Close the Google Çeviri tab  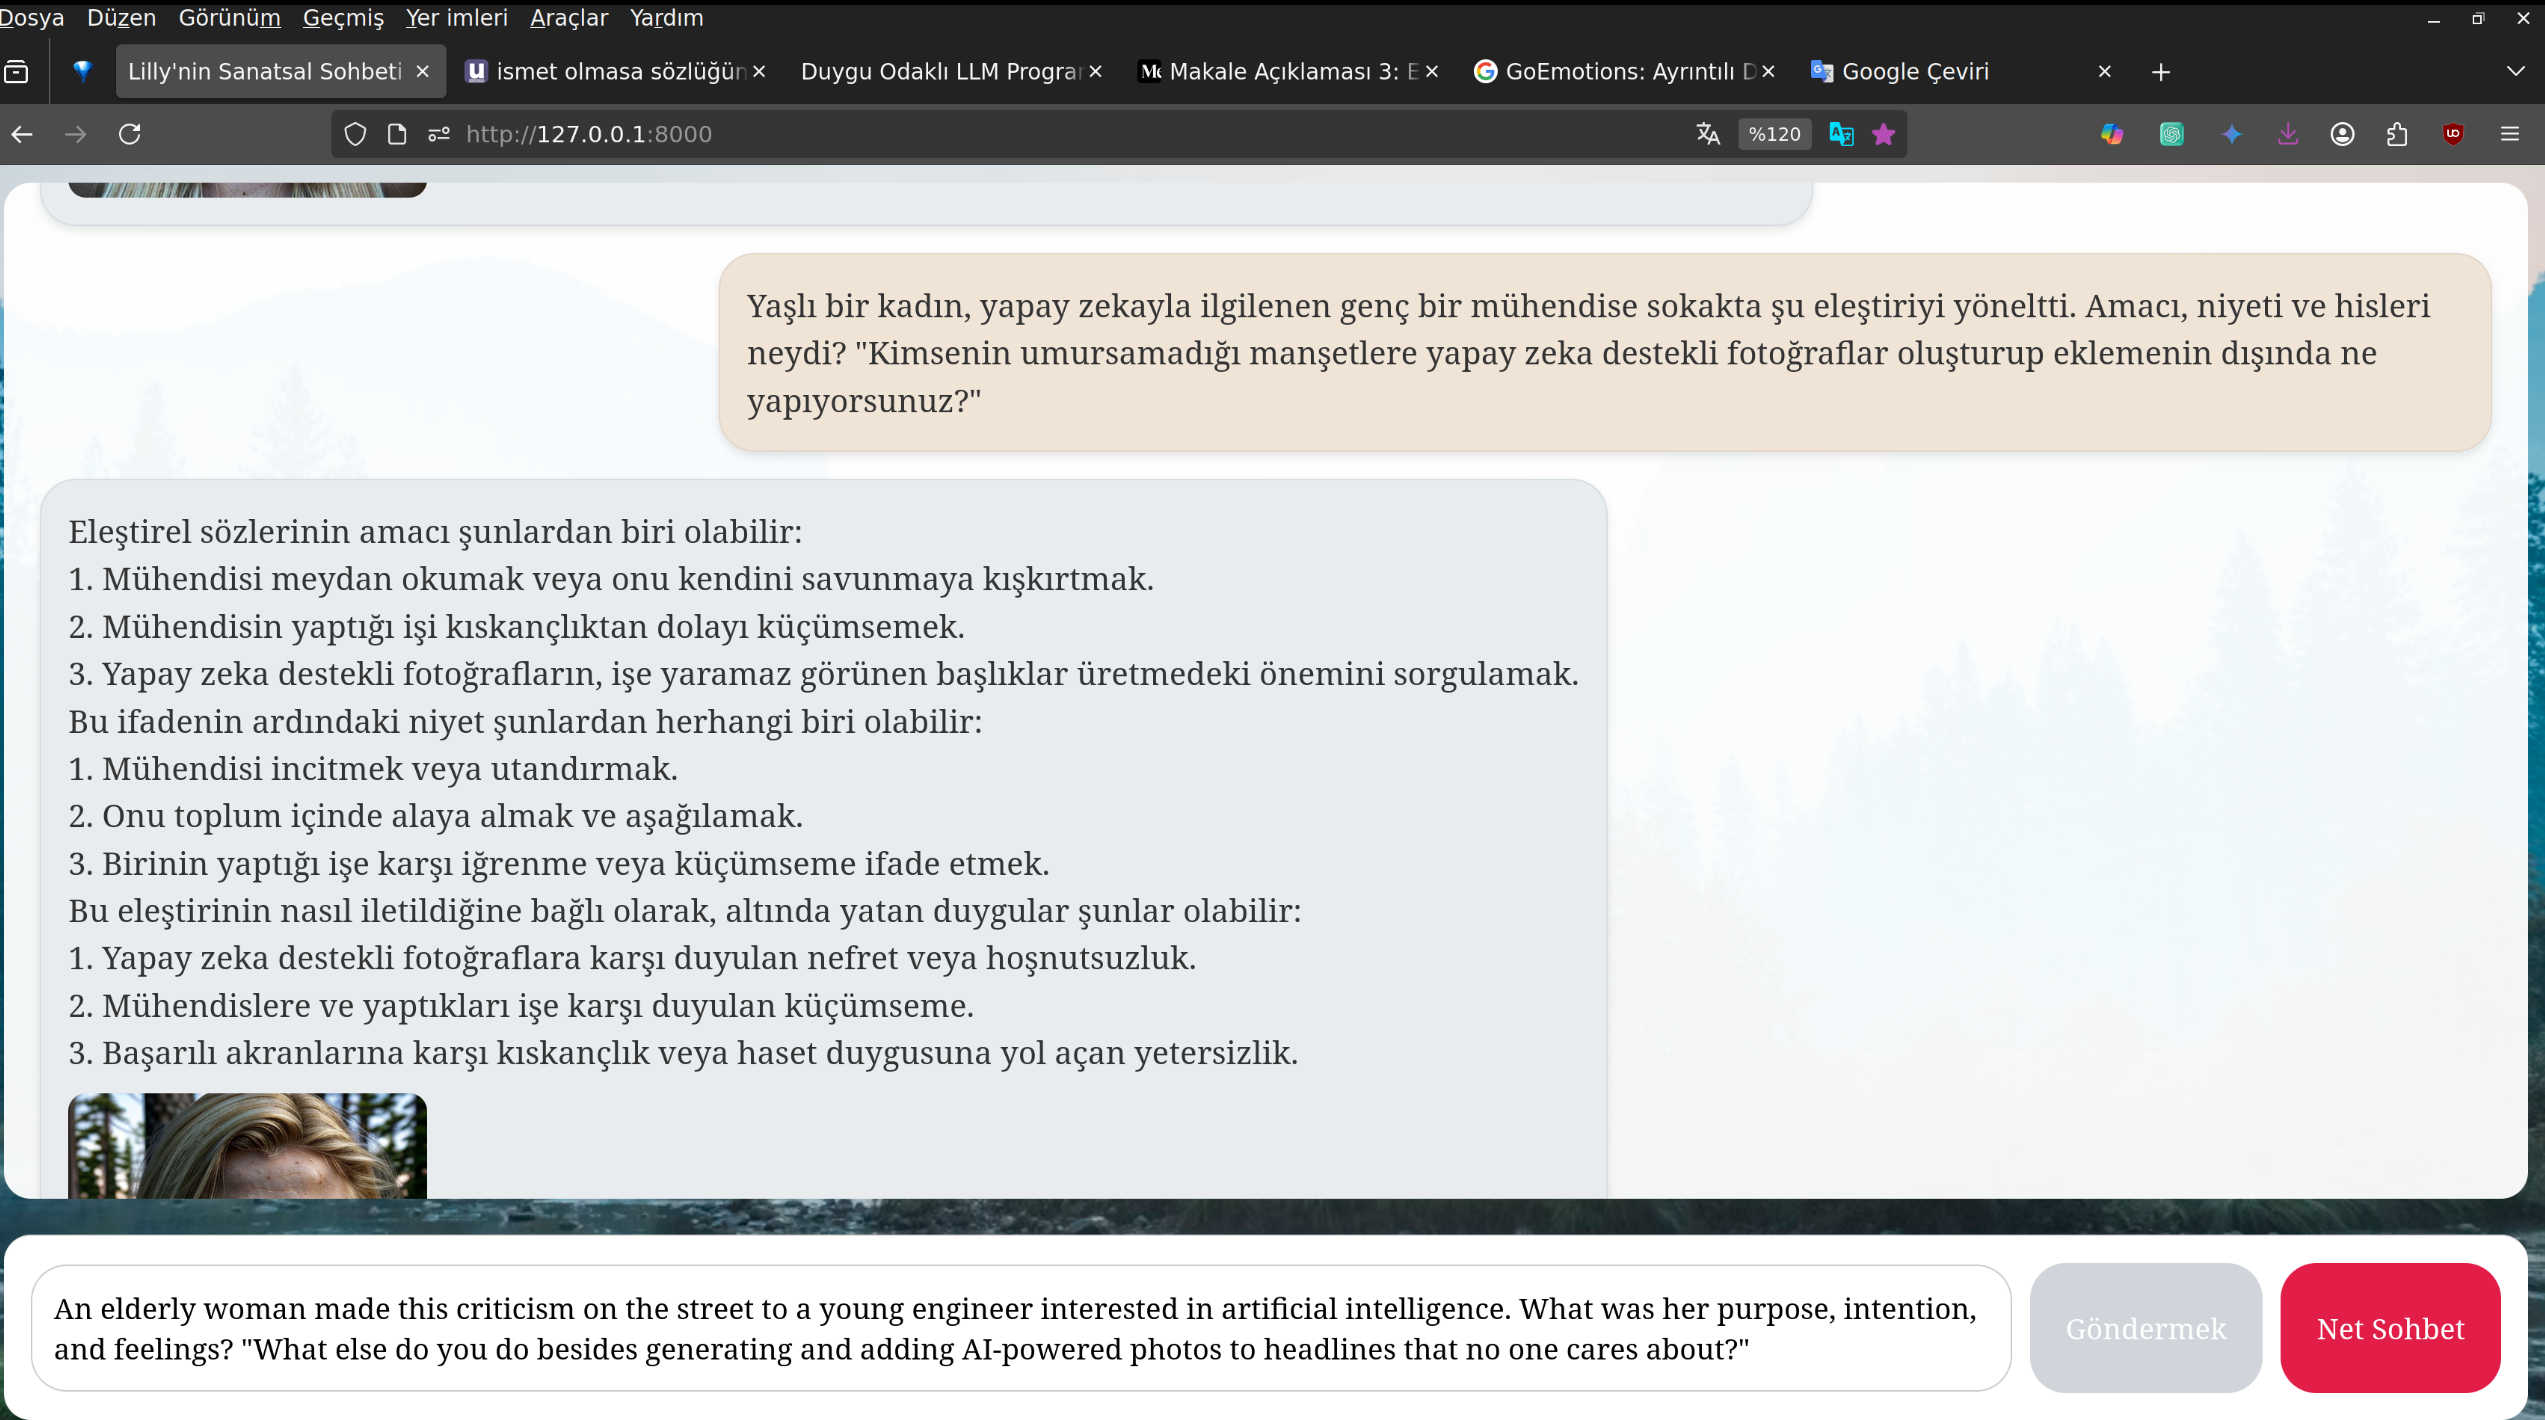[x=2104, y=72]
